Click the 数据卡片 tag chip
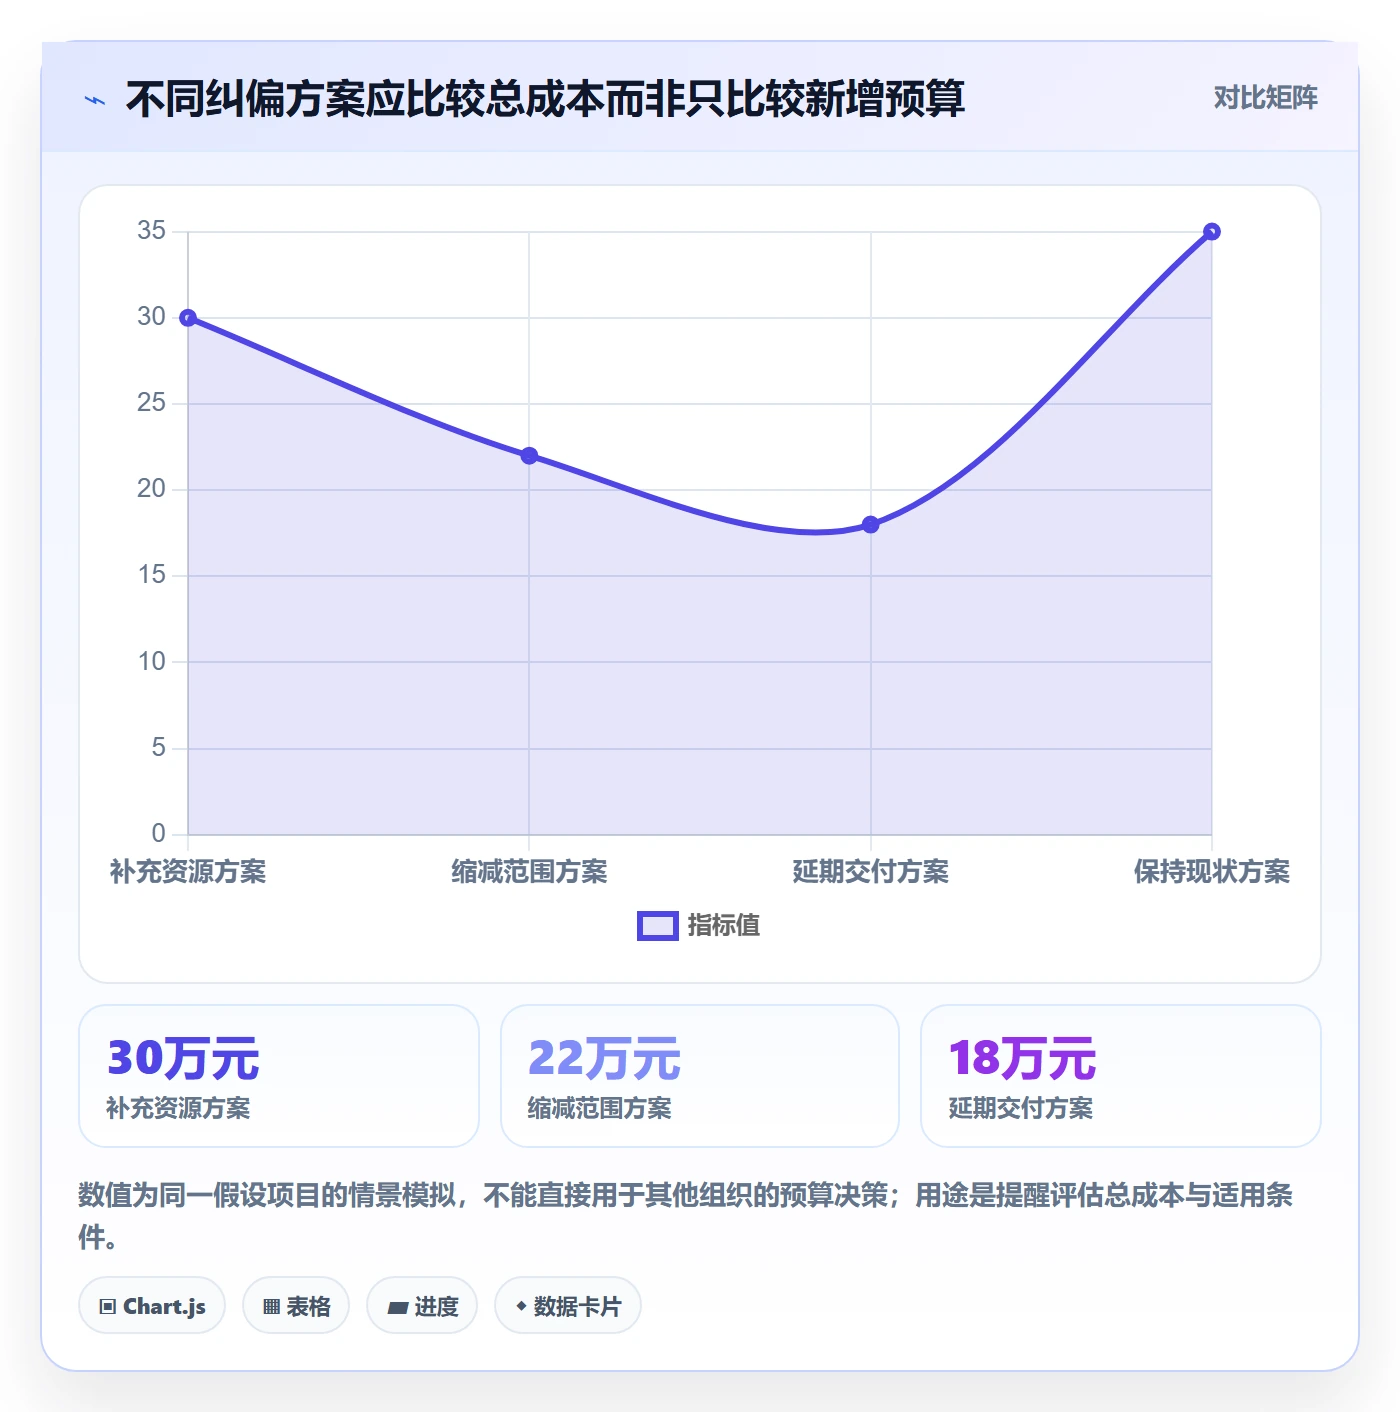1400x1412 pixels. pos(568,1306)
